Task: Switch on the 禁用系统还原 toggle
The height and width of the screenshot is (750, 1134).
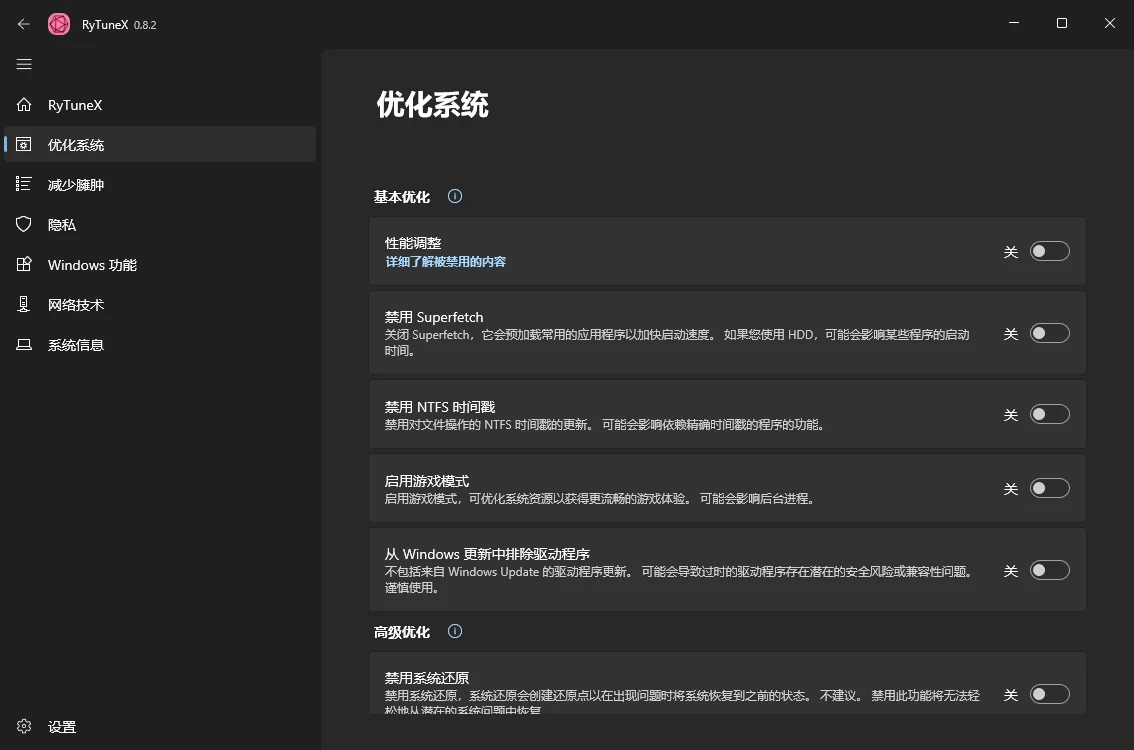Action: click(x=1049, y=693)
